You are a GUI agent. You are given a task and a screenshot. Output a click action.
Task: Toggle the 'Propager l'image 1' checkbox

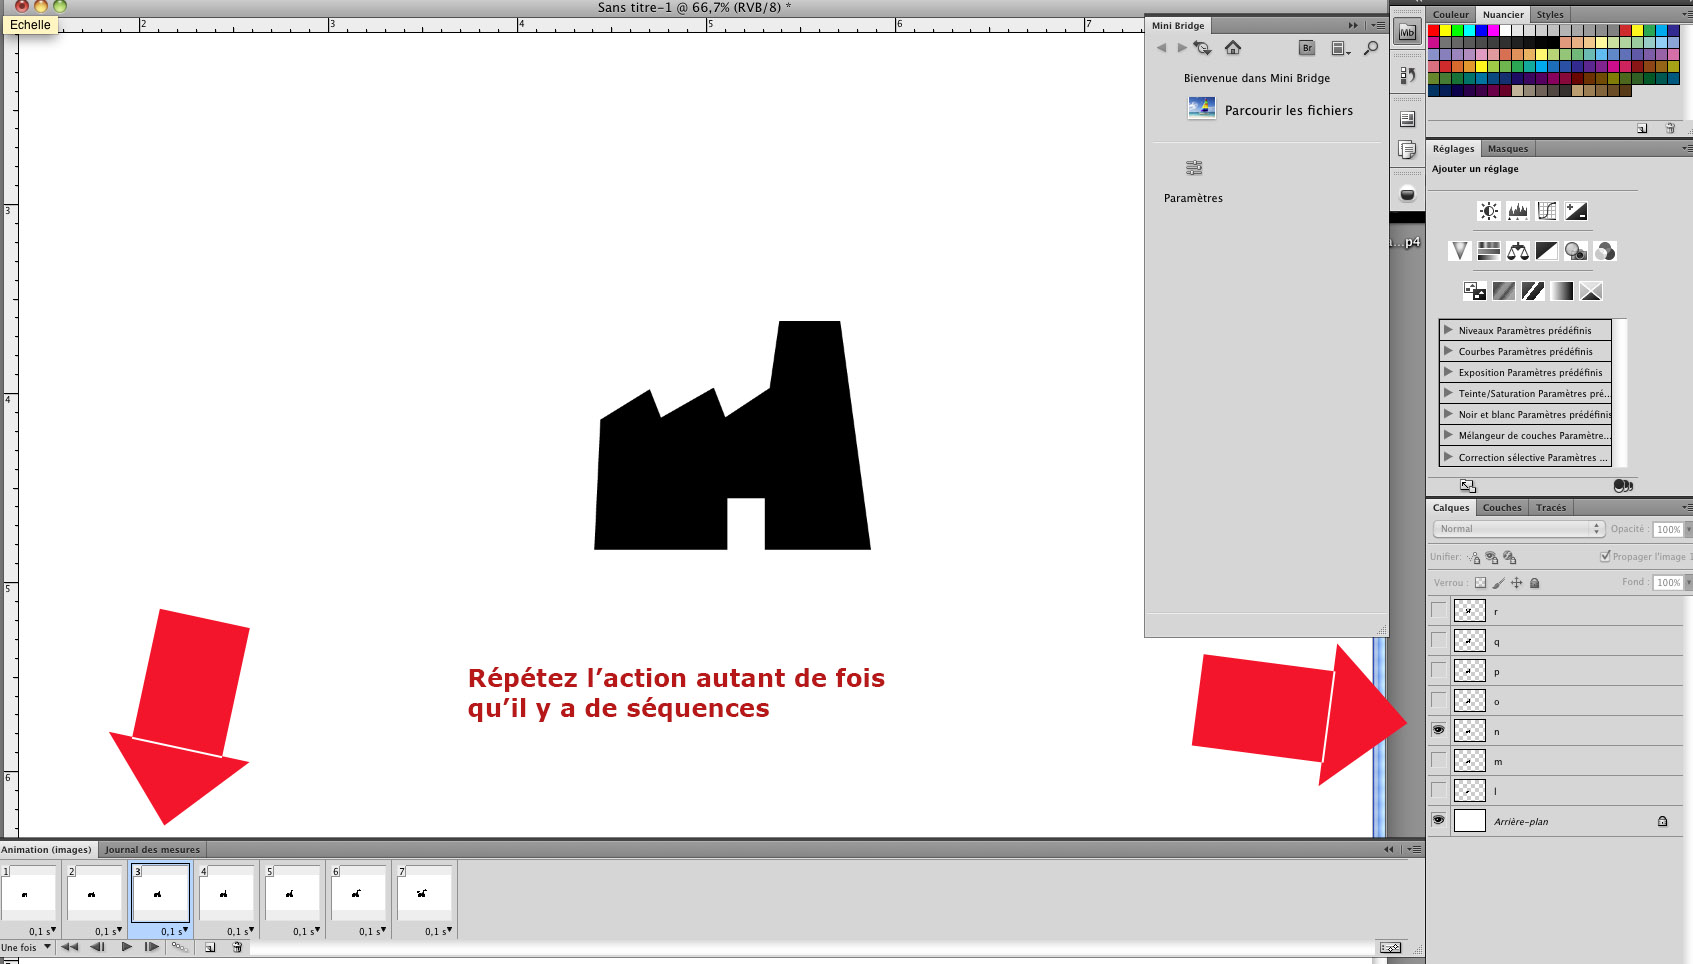tap(1605, 556)
